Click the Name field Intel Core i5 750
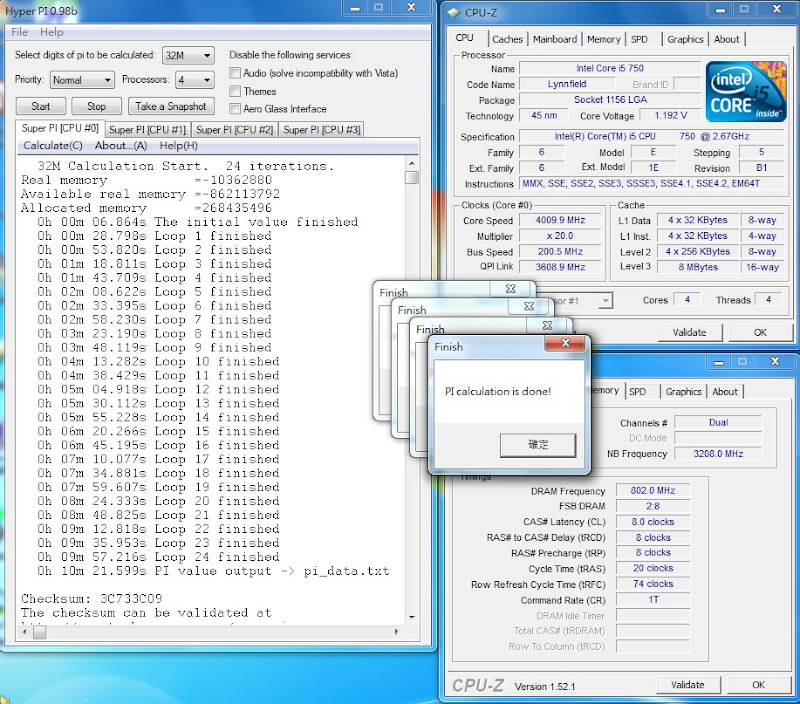Image resolution: width=800 pixels, height=704 pixels. pyautogui.click(x=610, y=68)
